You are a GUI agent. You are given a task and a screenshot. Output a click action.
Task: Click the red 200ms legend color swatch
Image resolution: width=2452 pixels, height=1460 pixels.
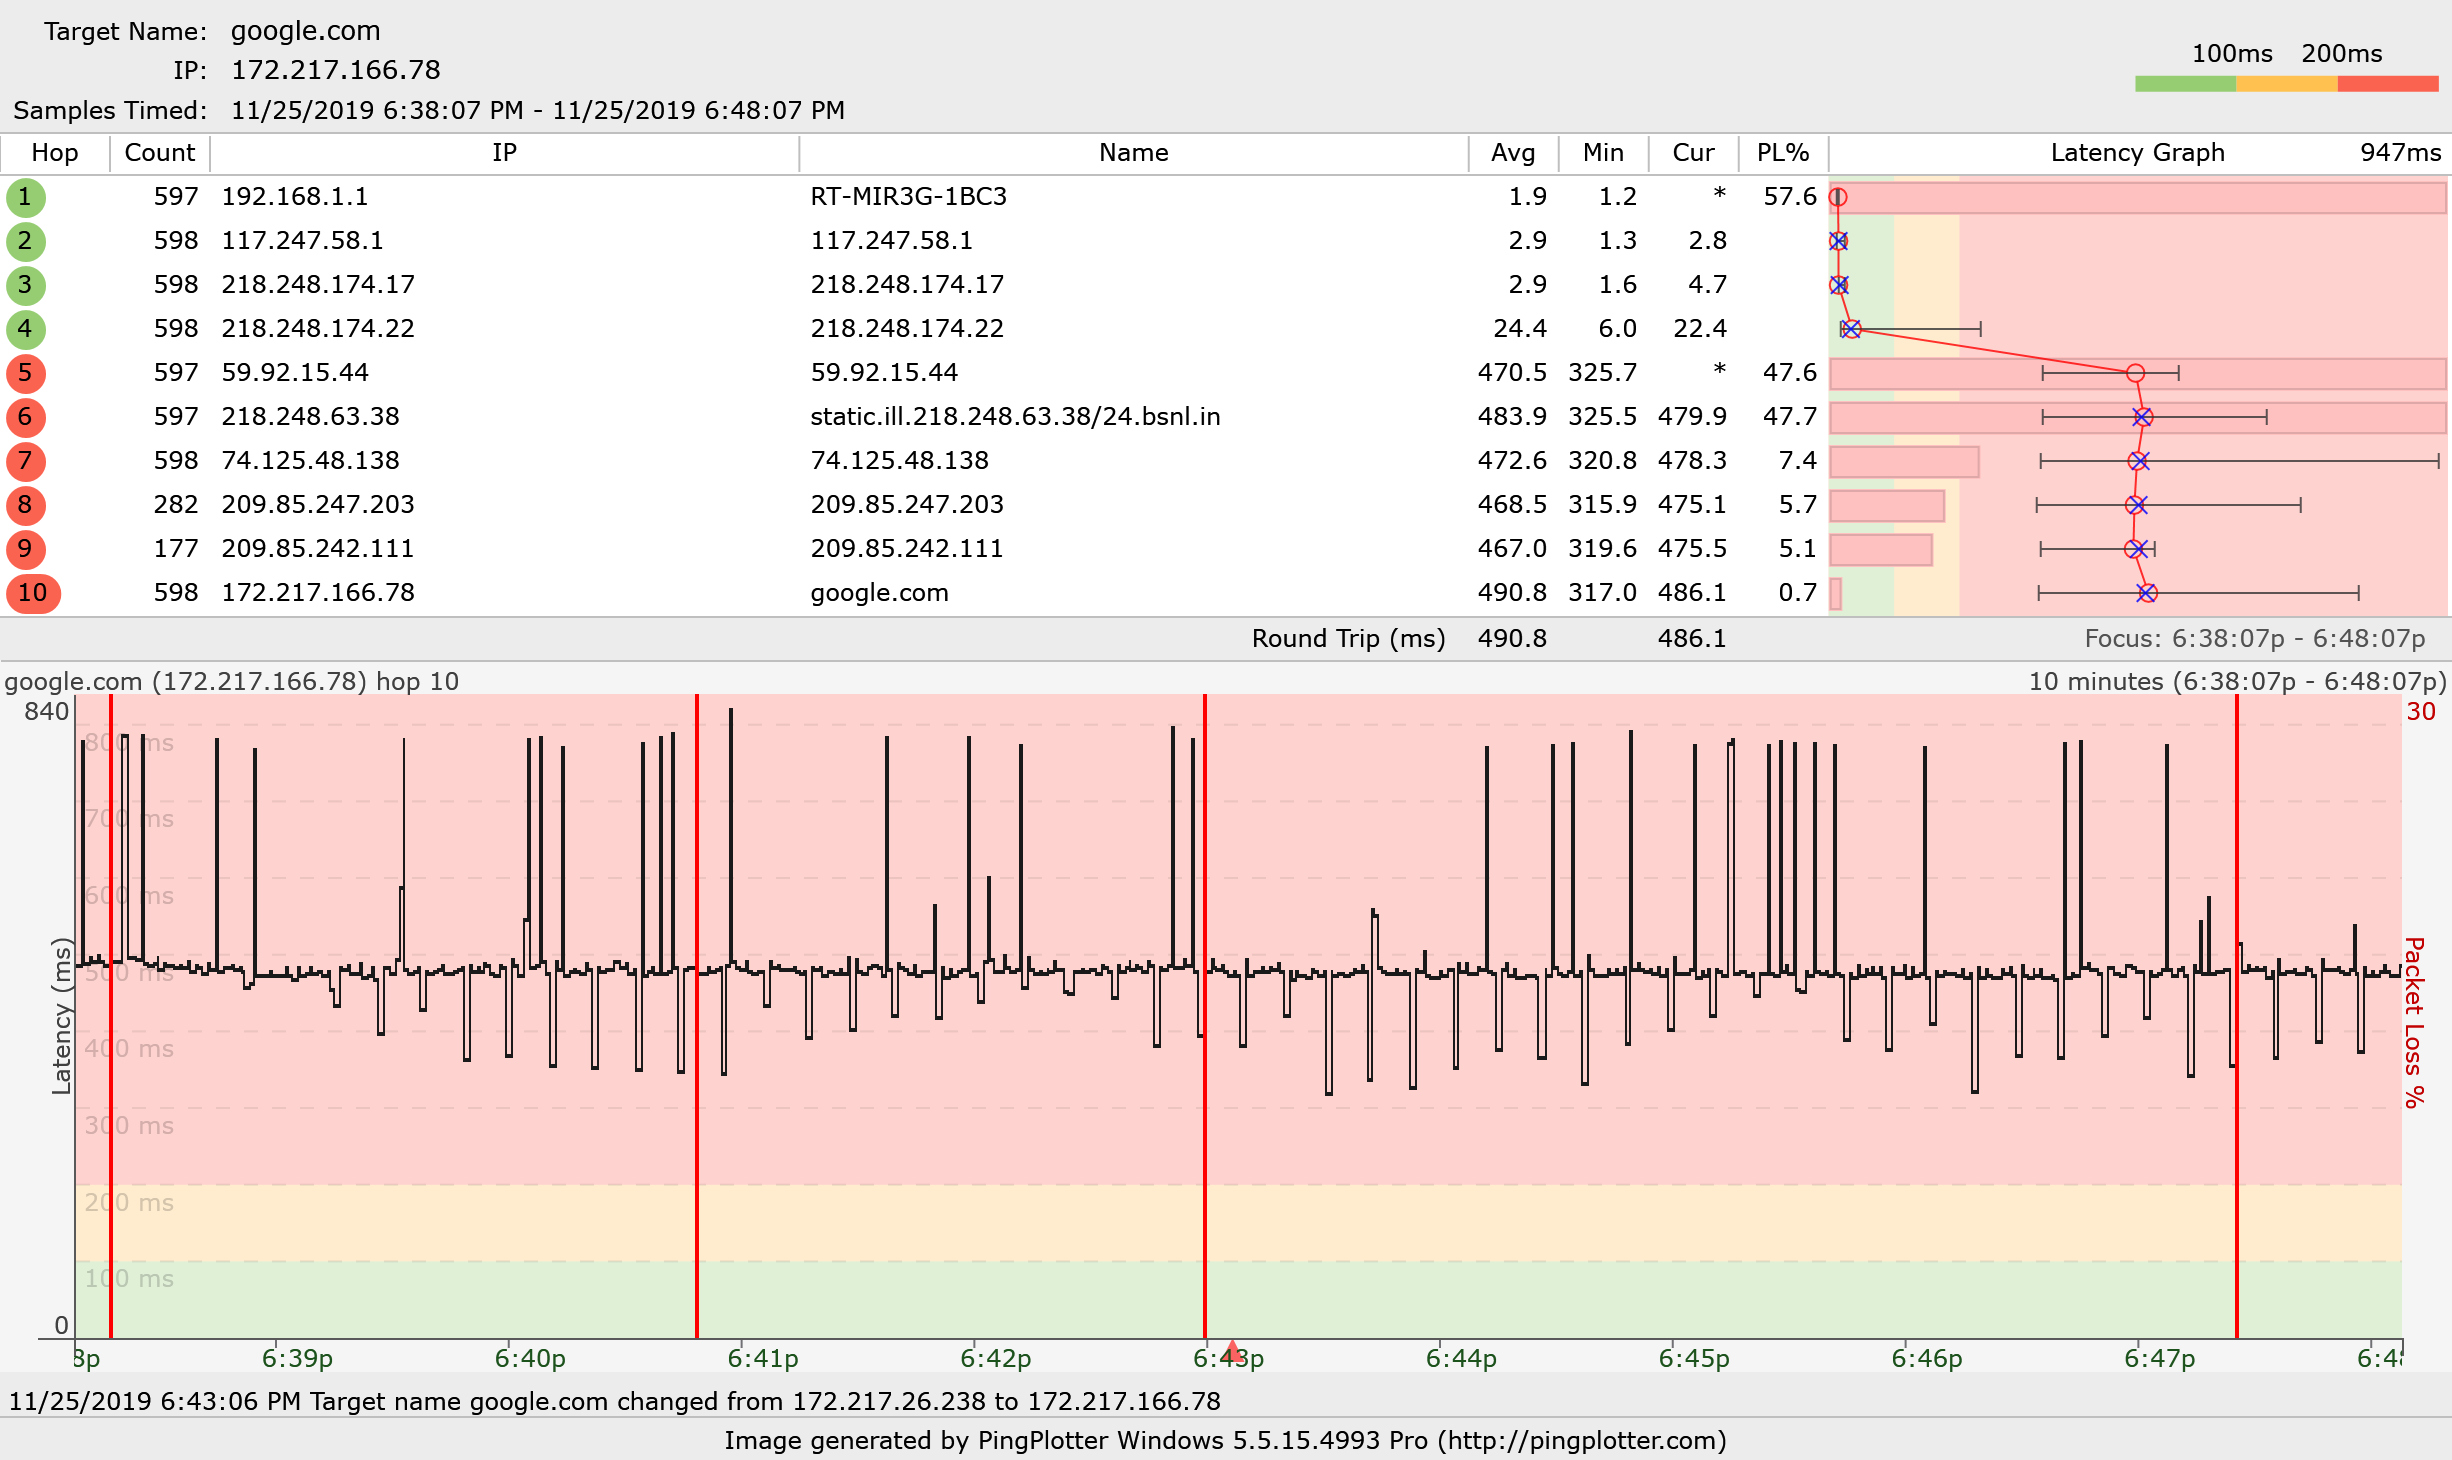click(2387, 84)
